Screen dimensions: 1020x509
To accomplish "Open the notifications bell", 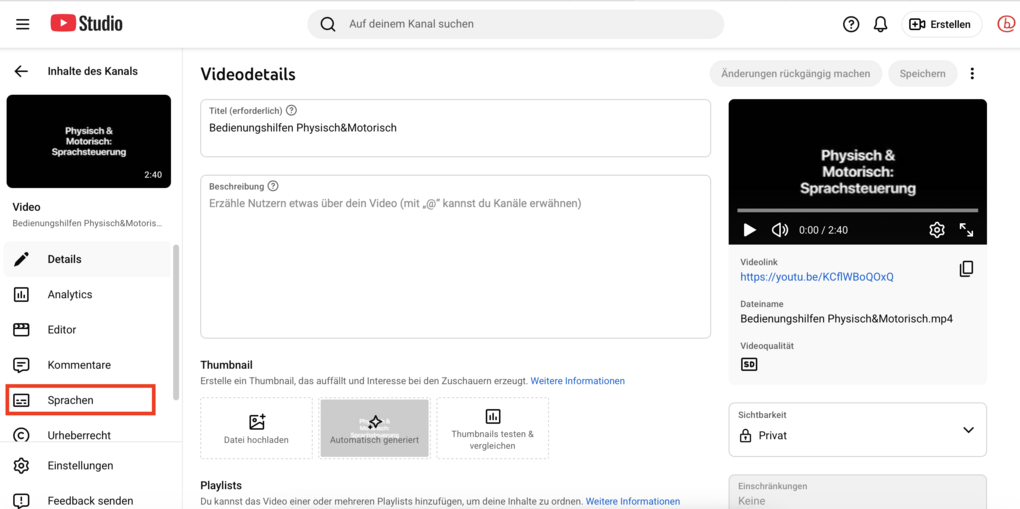I will 880,24.
